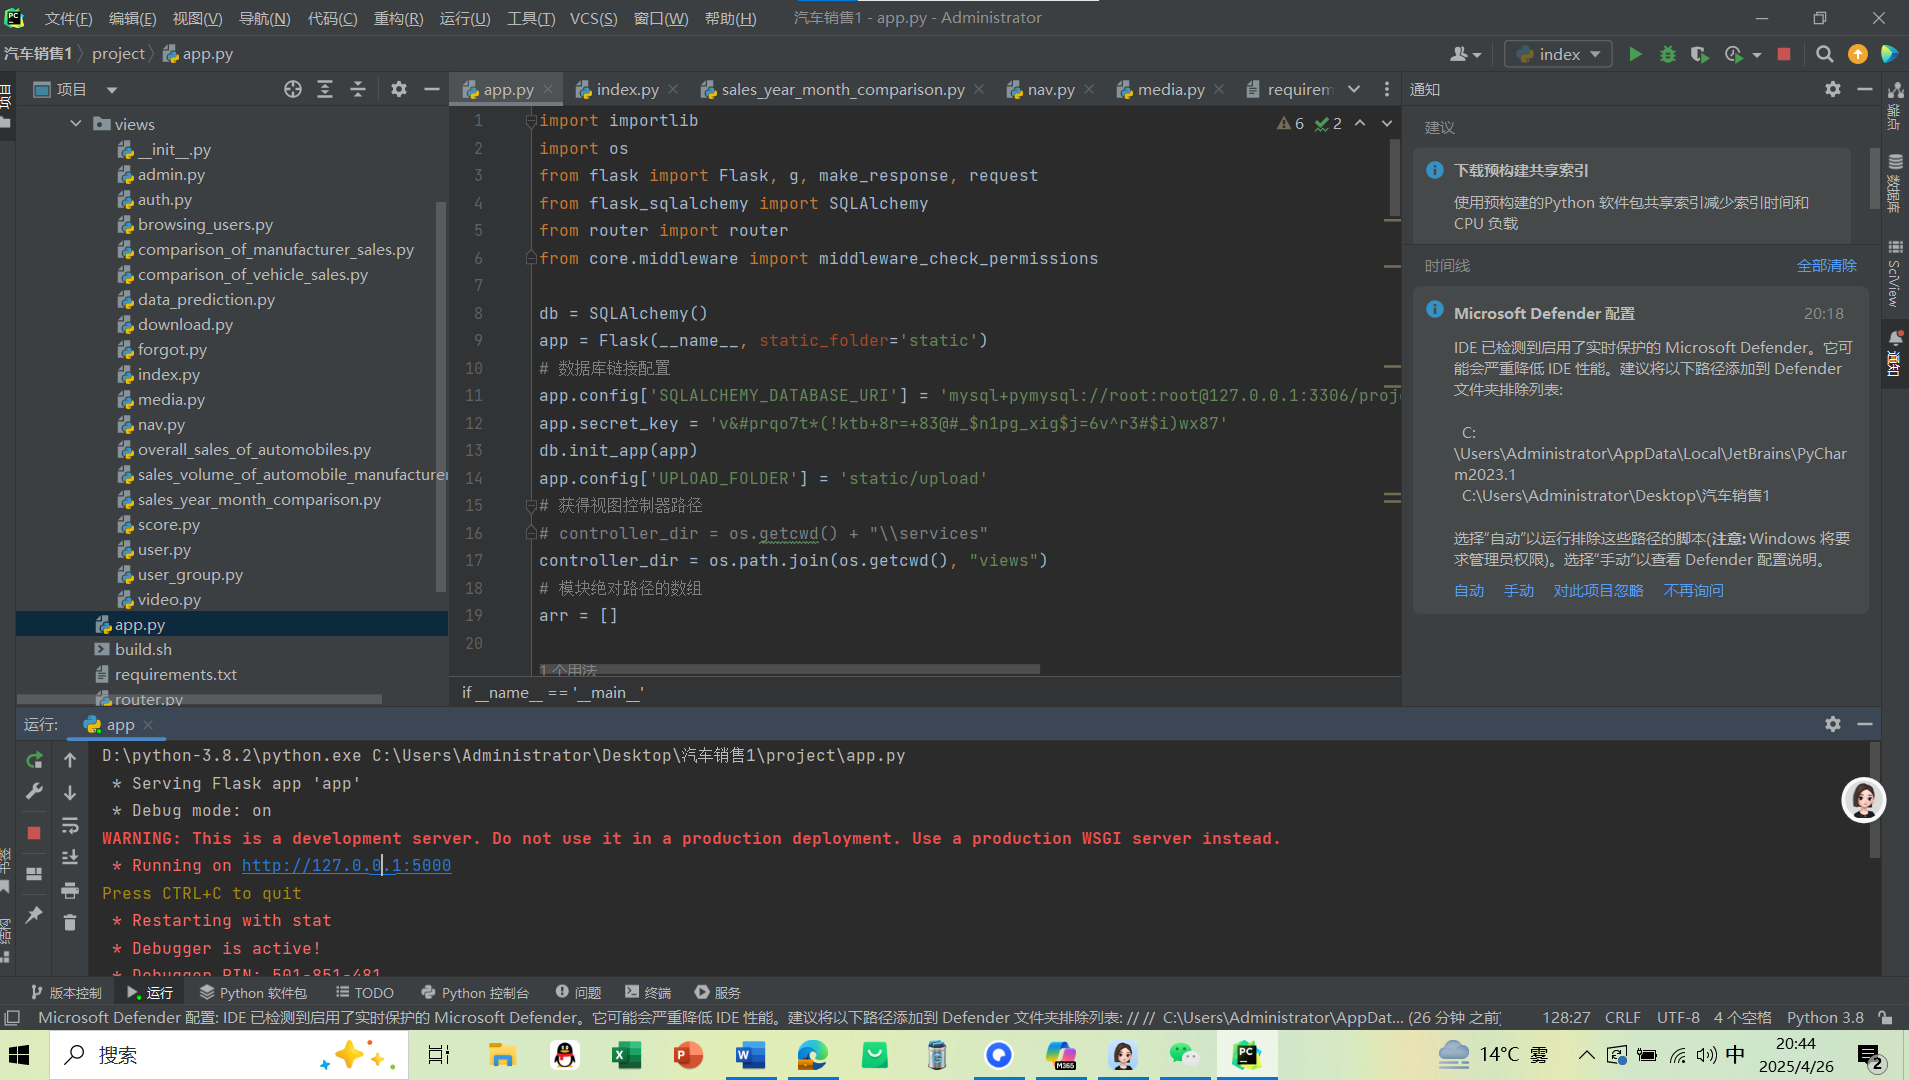Screen dimensions: 1909x1080
Task: Click Python 3.8 interpreter in status bar
Action: [1825, 1017]
